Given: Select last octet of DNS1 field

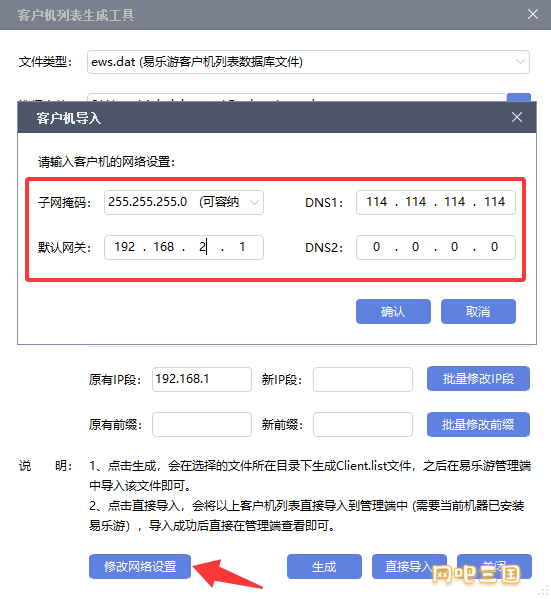Looking at the screenshot, I should [x=494, y=202].
